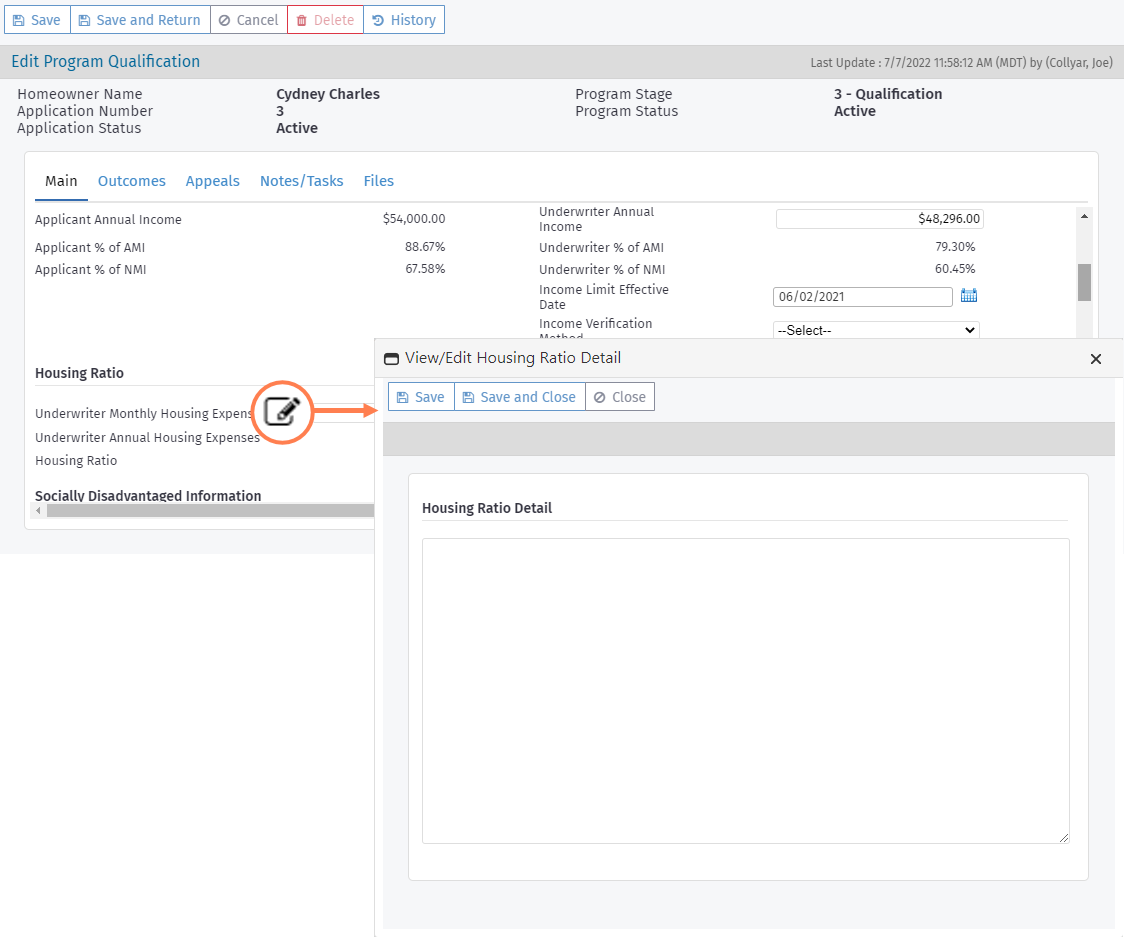
Task: Open the Appeals tab
Action: click(213, 181)
